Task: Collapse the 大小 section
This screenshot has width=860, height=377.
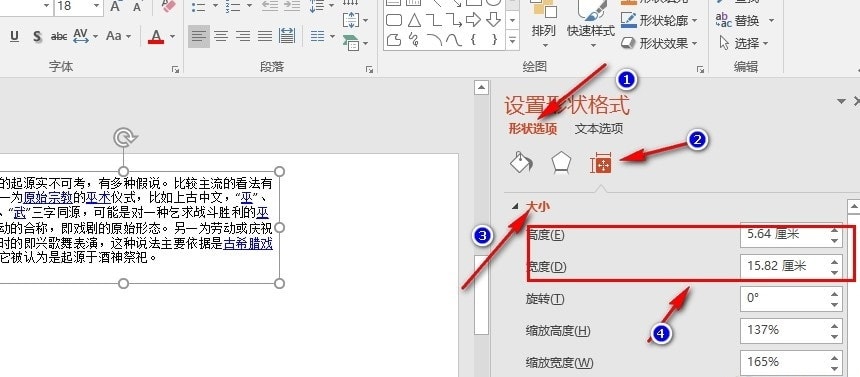Action: coord(515,206)
